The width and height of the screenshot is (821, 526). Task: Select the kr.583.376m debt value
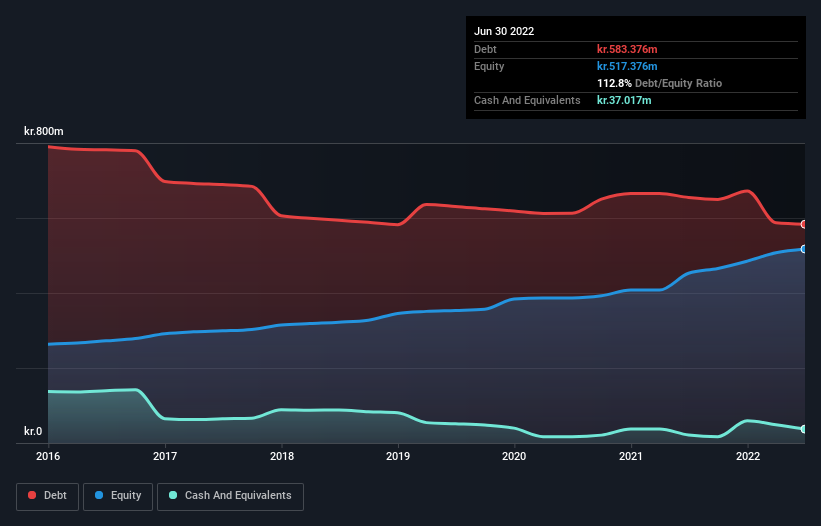pos(627,49)
